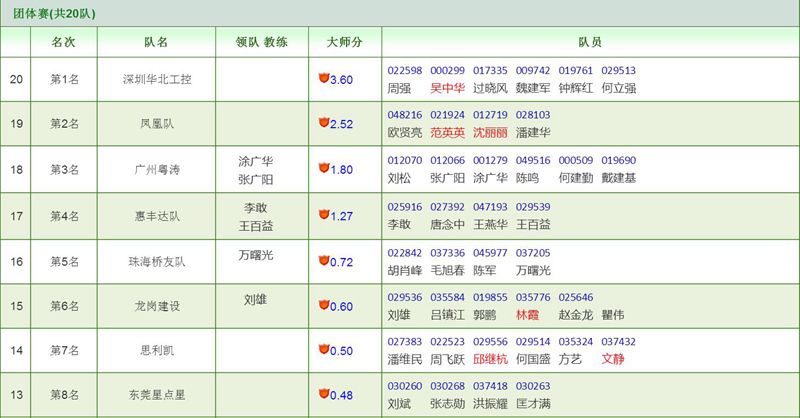Click the master point icon beside 0.72
Viewport: 800px width, 418px height.
tap(323, 260)
